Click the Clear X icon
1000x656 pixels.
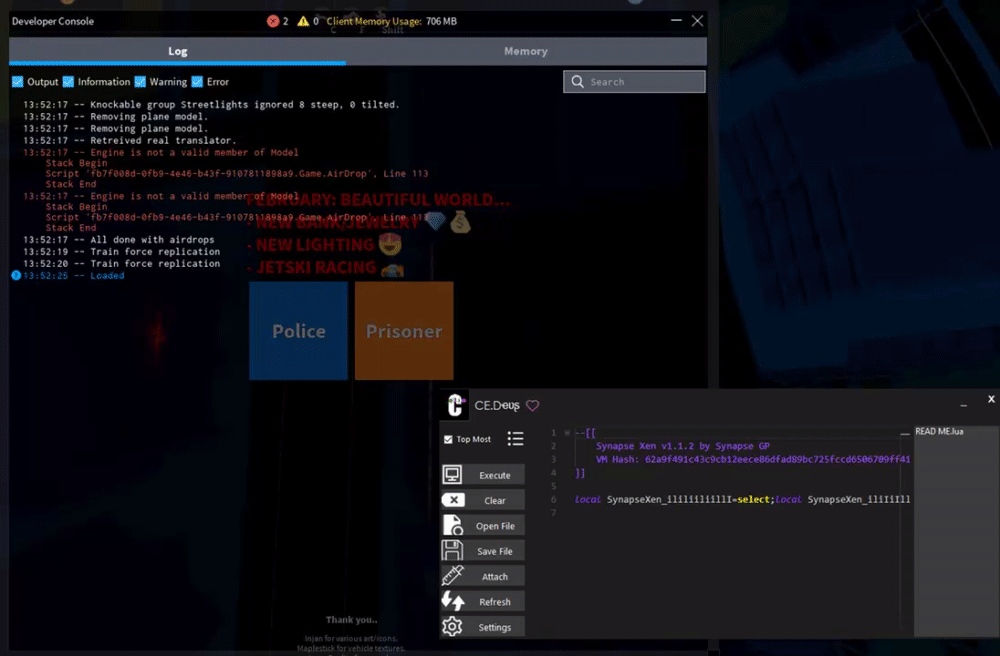pyautogui.click(x=453, y=500)
